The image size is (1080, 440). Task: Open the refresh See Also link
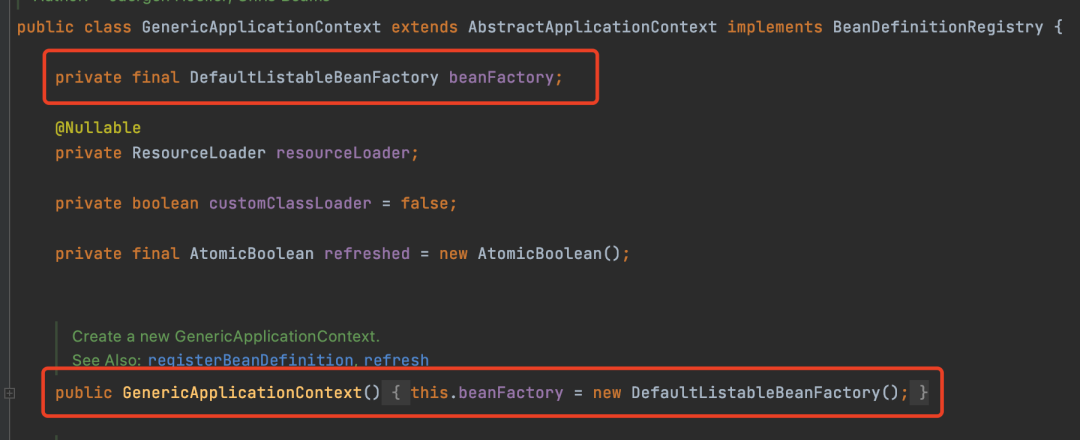point(396,360)
